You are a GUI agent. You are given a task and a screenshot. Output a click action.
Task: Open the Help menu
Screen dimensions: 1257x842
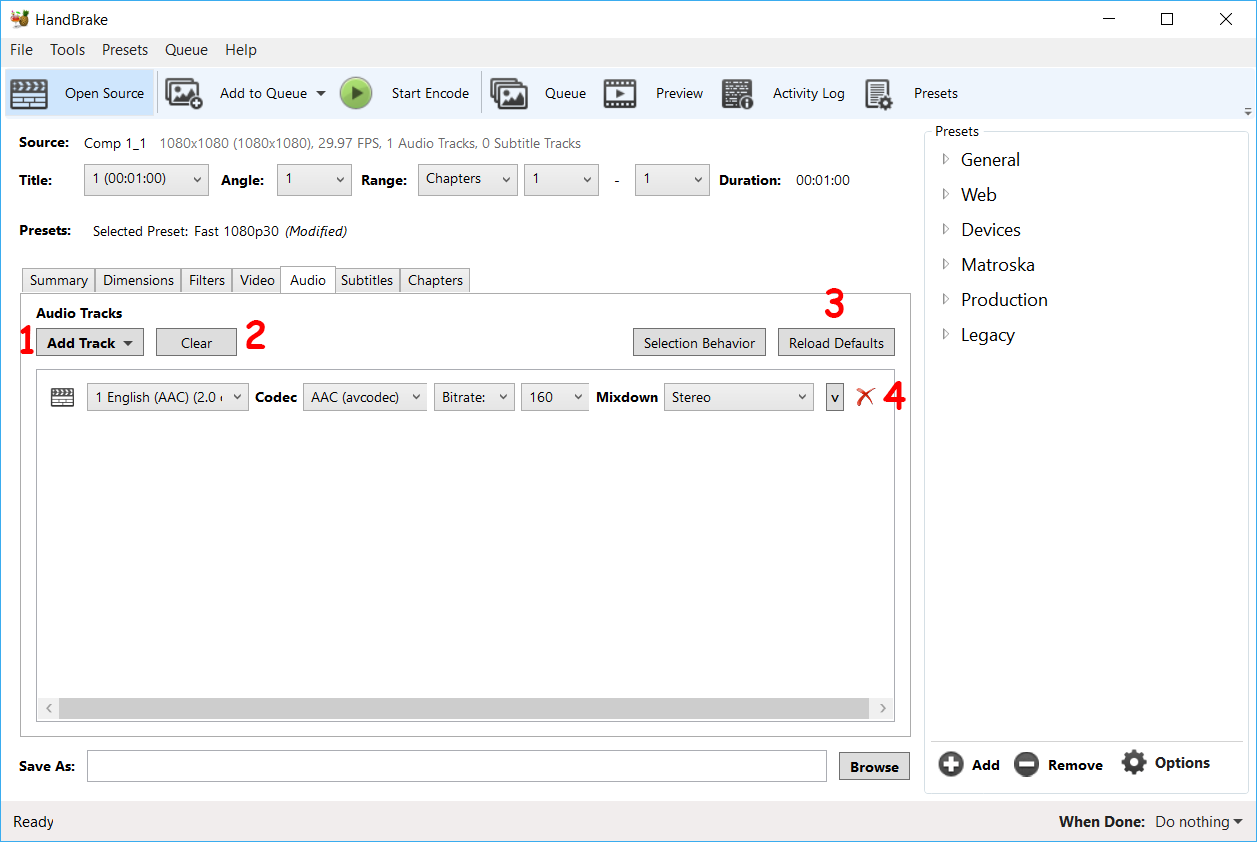coord(241,50)
